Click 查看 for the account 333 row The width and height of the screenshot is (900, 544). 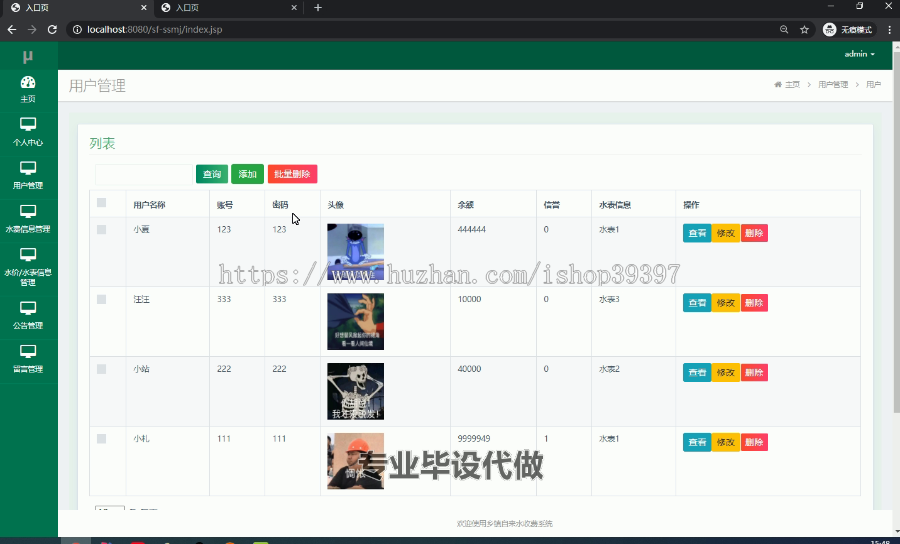pyautogui.click(x=697, y=303)
